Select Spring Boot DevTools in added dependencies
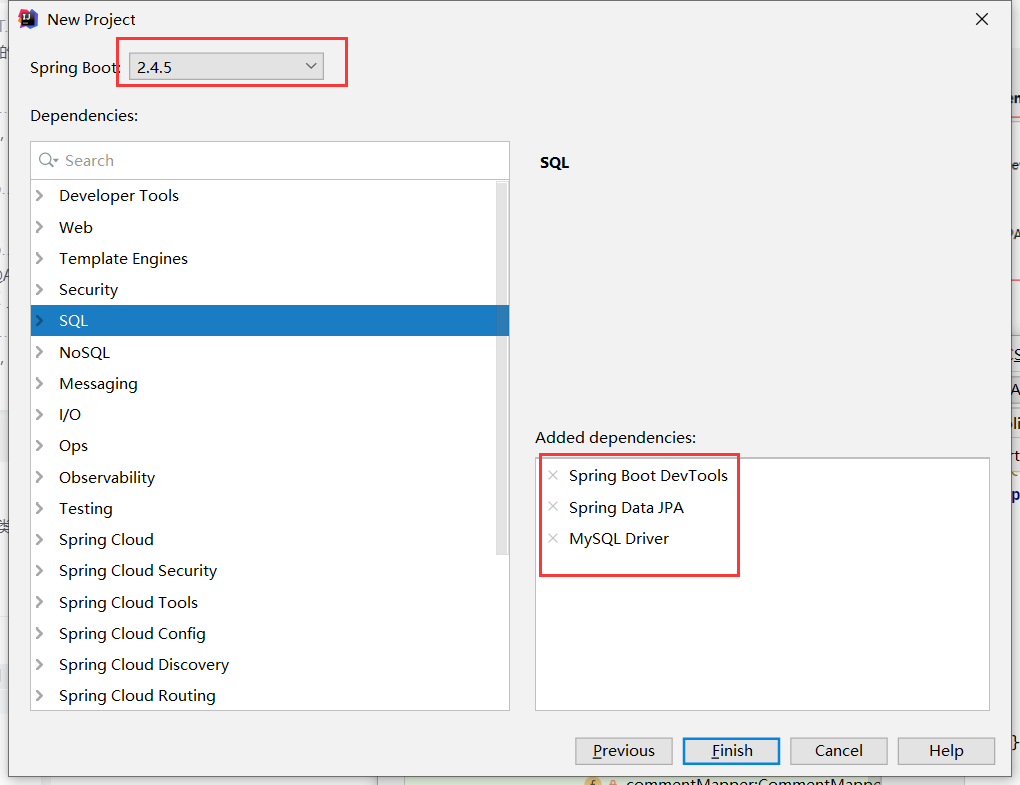Viewport: 1020px width, 785px height. 648,475
